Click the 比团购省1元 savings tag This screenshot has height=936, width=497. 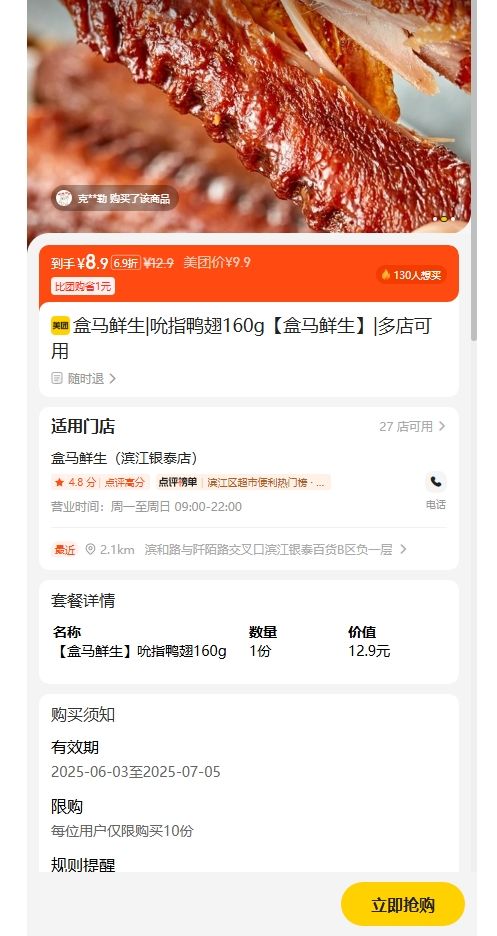83,287
